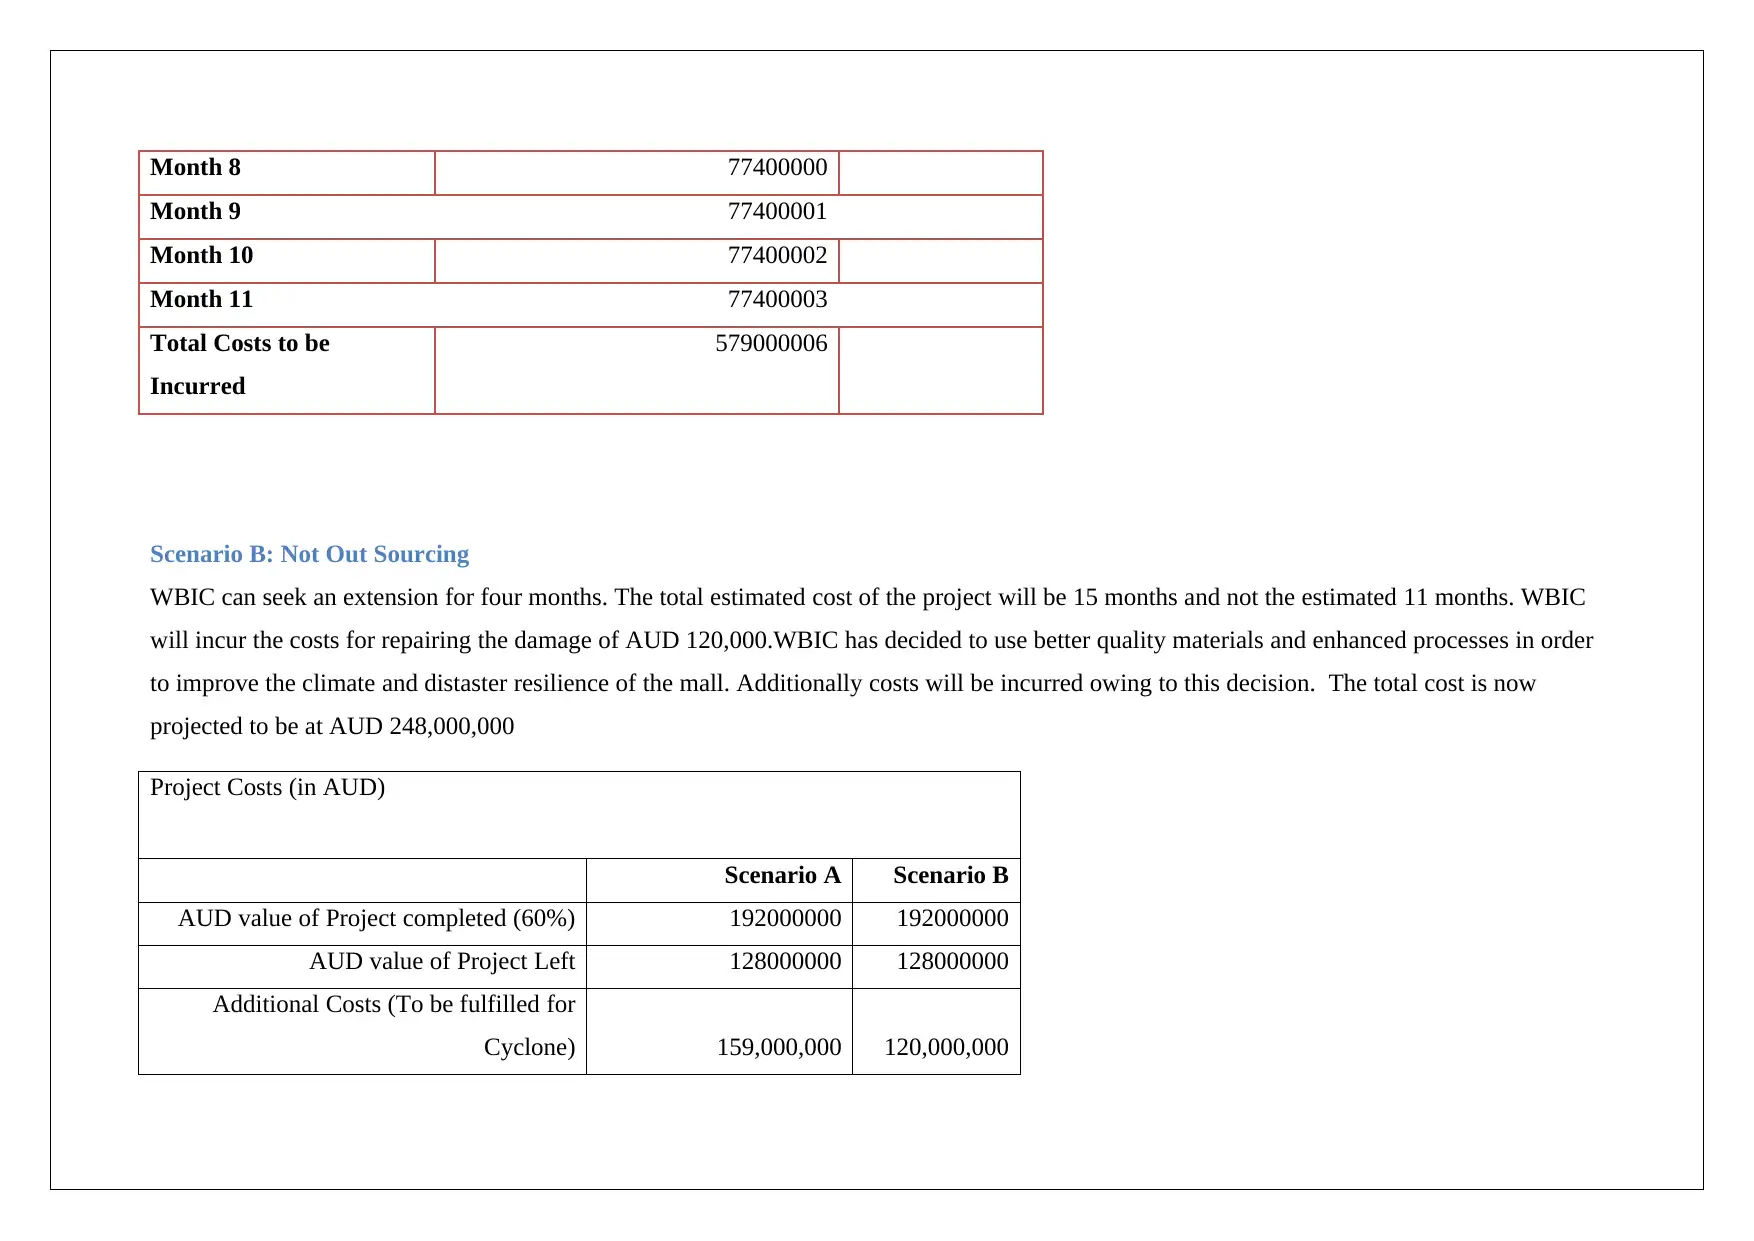Click 'Additional Costs (To be fulfilled for' label
The height and width of the screenshot is (1241, 1754).
tap(394, 1005)
